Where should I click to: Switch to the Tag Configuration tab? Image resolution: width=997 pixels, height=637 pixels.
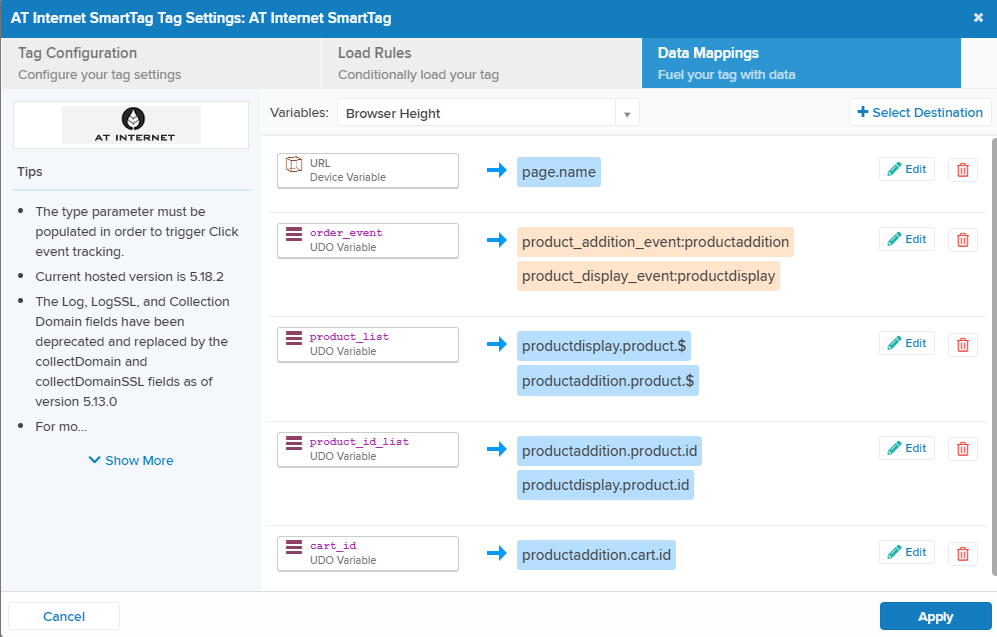[x=160, y=63]
